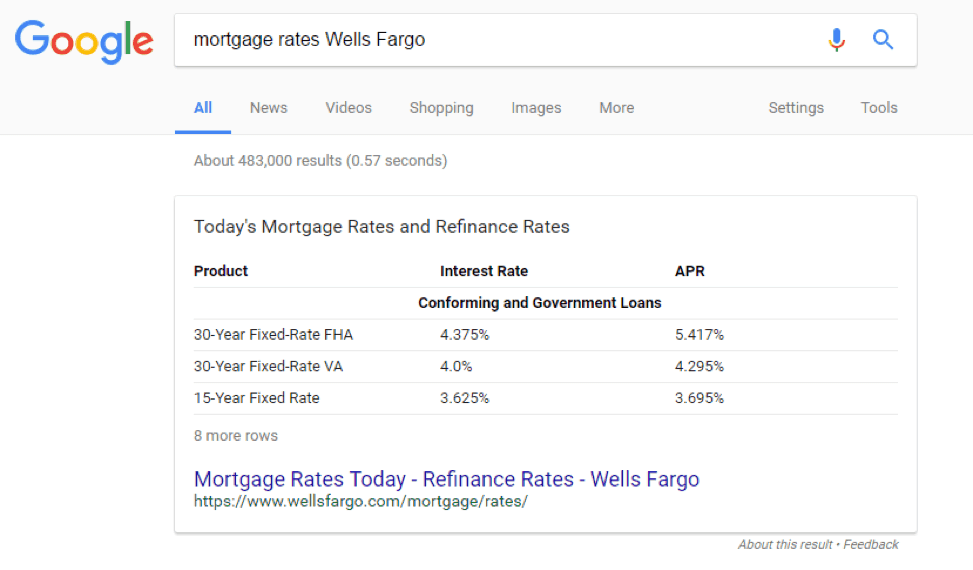Open the Google logo homepage
The image size is (973, 570).
click(x=84, y=42)
